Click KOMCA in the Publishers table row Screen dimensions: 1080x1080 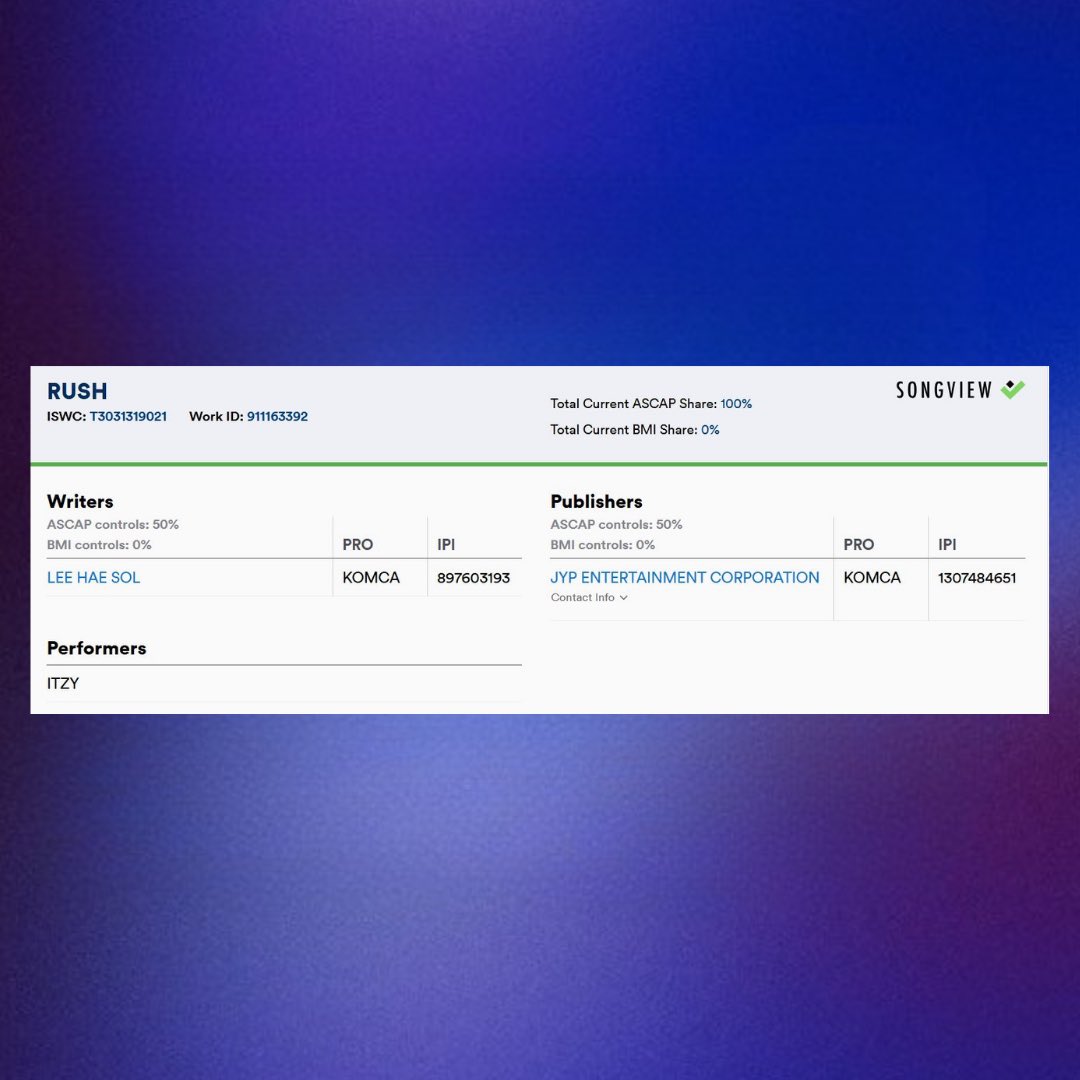pyautogui.click(x=872, y=578)
